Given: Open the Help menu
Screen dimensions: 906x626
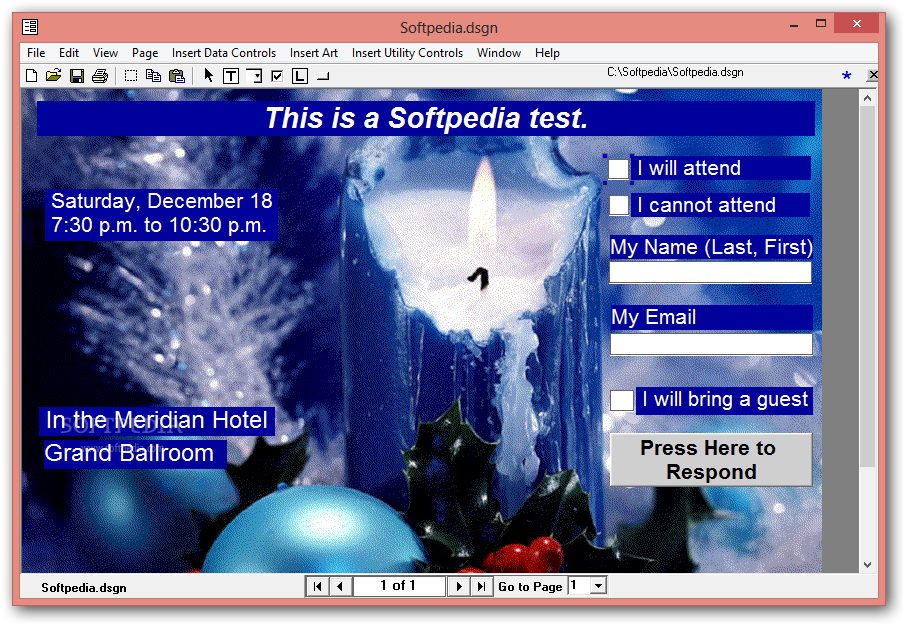Looking at the screenshot, I should pyautogui.click(x=547, y=53).
